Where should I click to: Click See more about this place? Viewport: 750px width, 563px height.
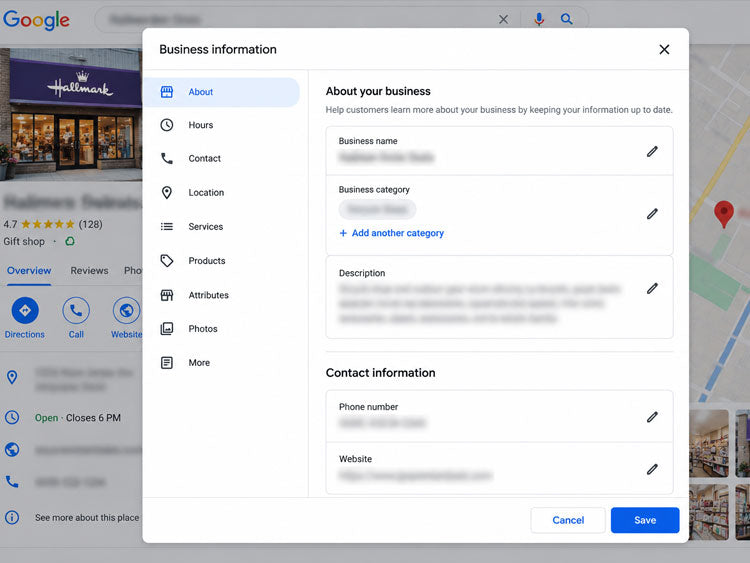point(87,518)
